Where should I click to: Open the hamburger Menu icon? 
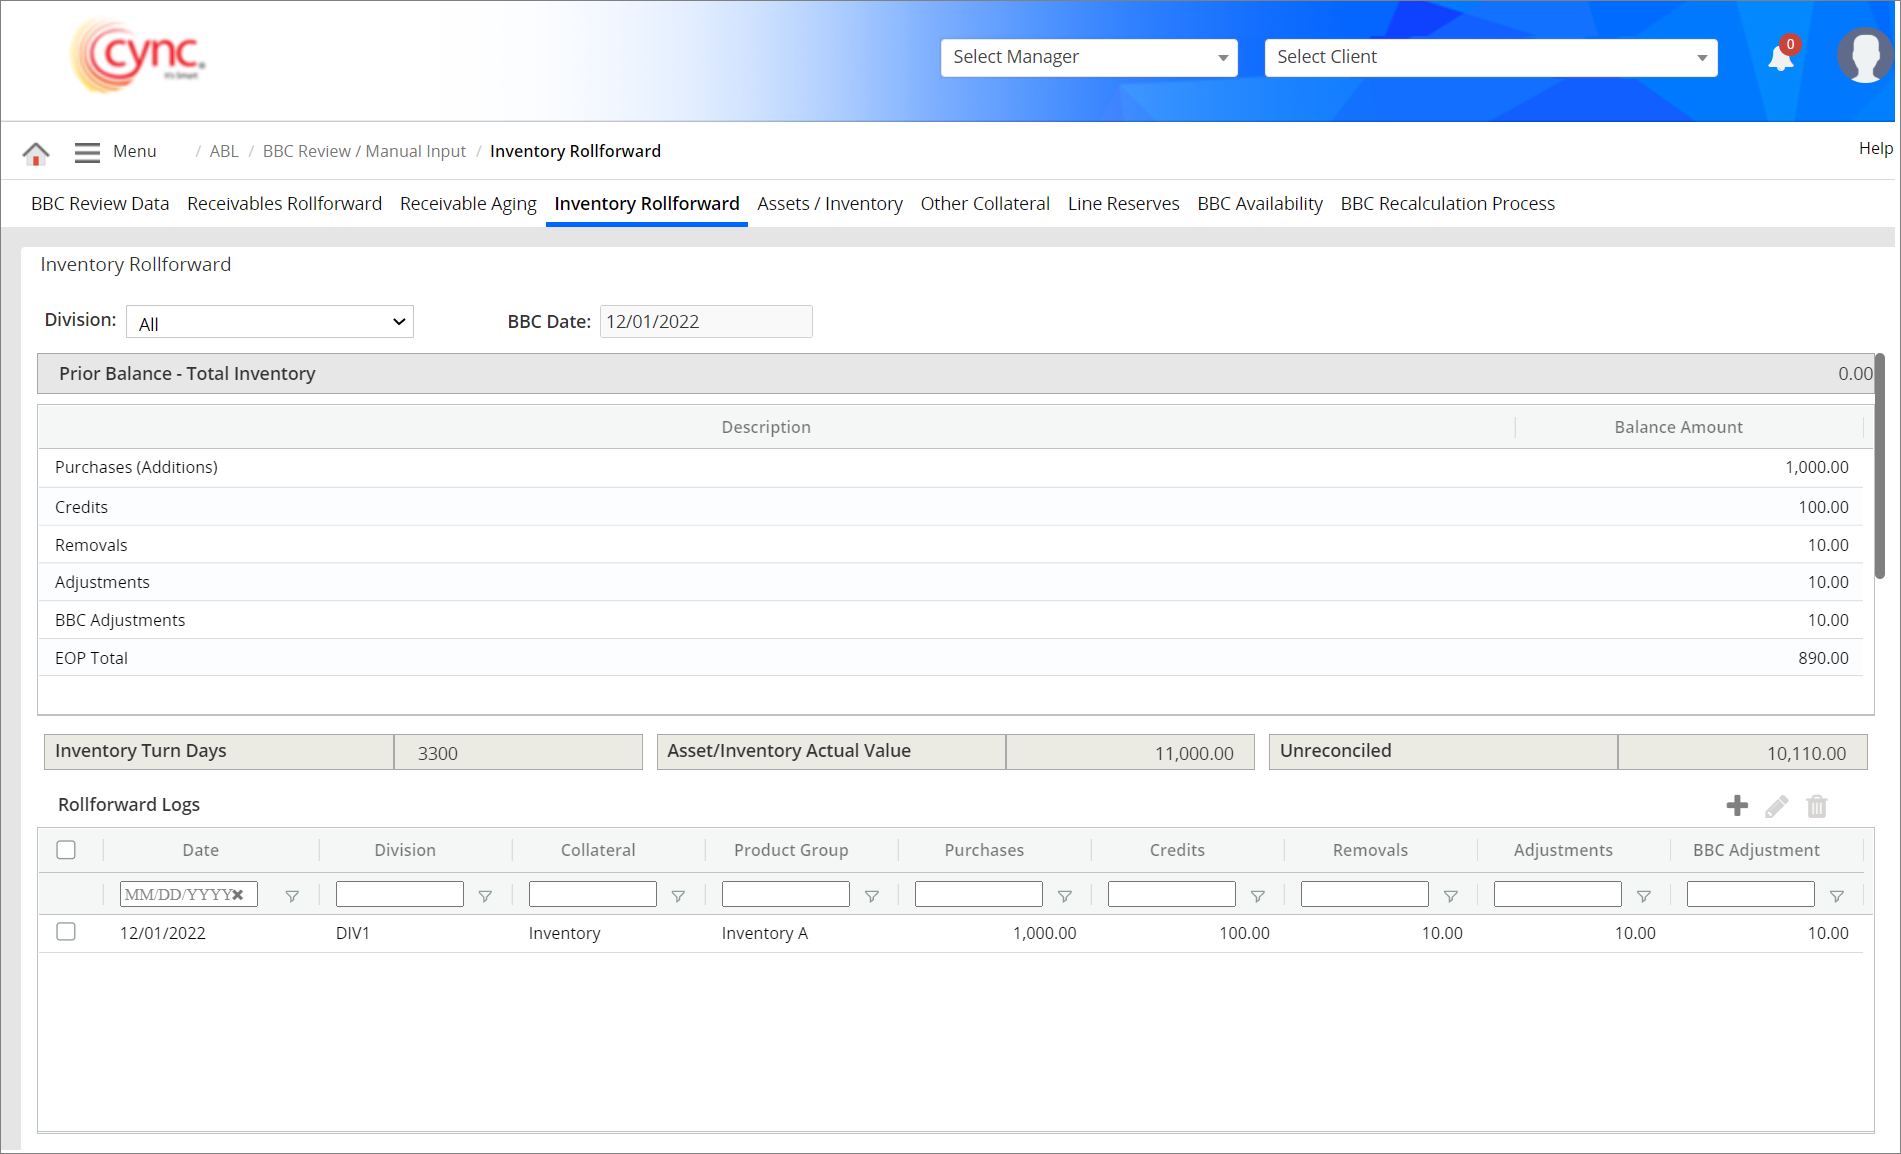87,152
